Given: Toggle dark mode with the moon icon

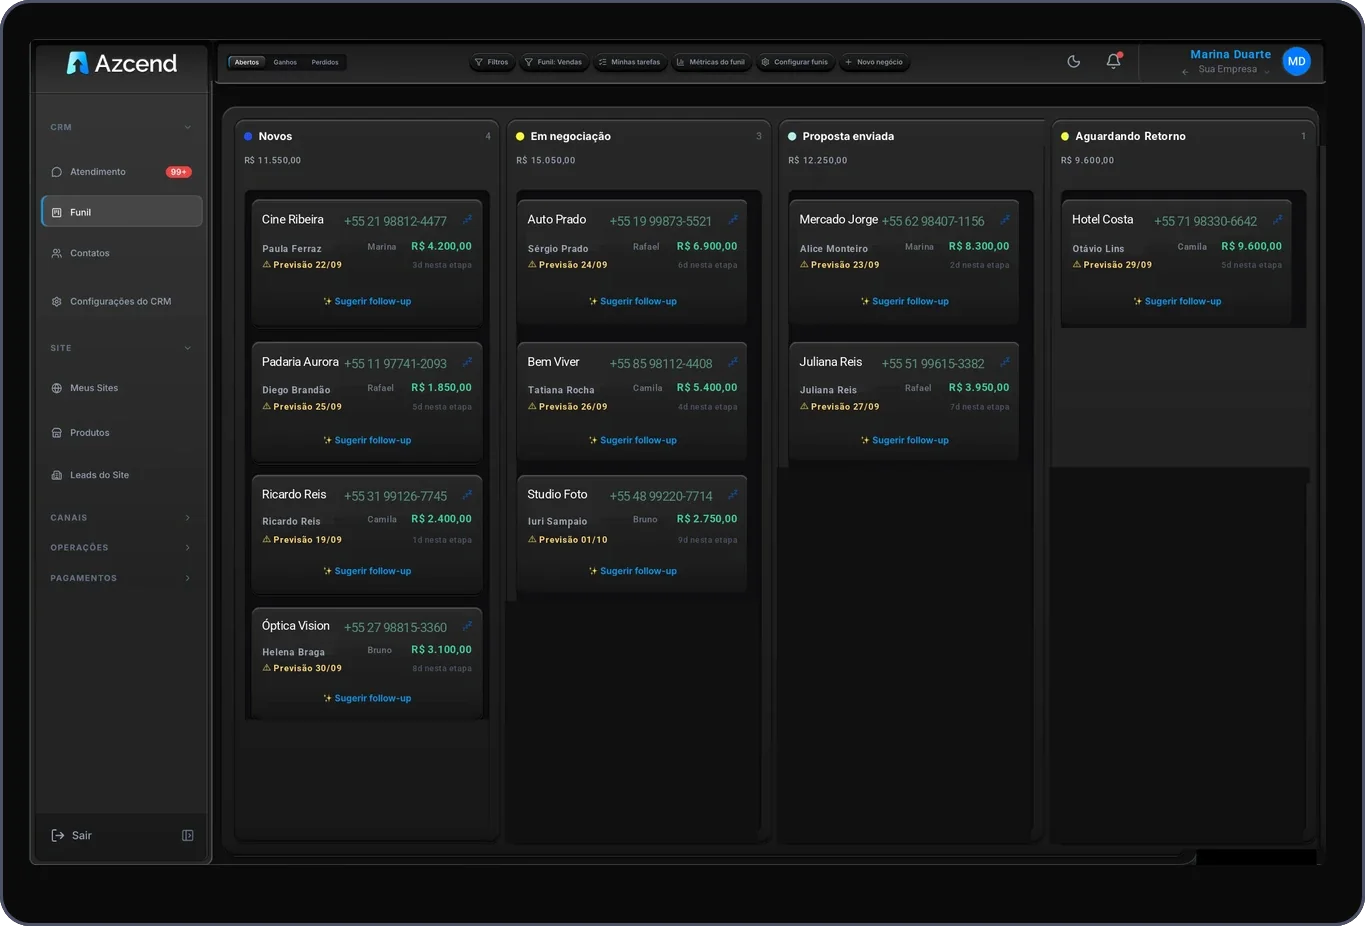Looking at the screenshot, I should point(1074,61).
